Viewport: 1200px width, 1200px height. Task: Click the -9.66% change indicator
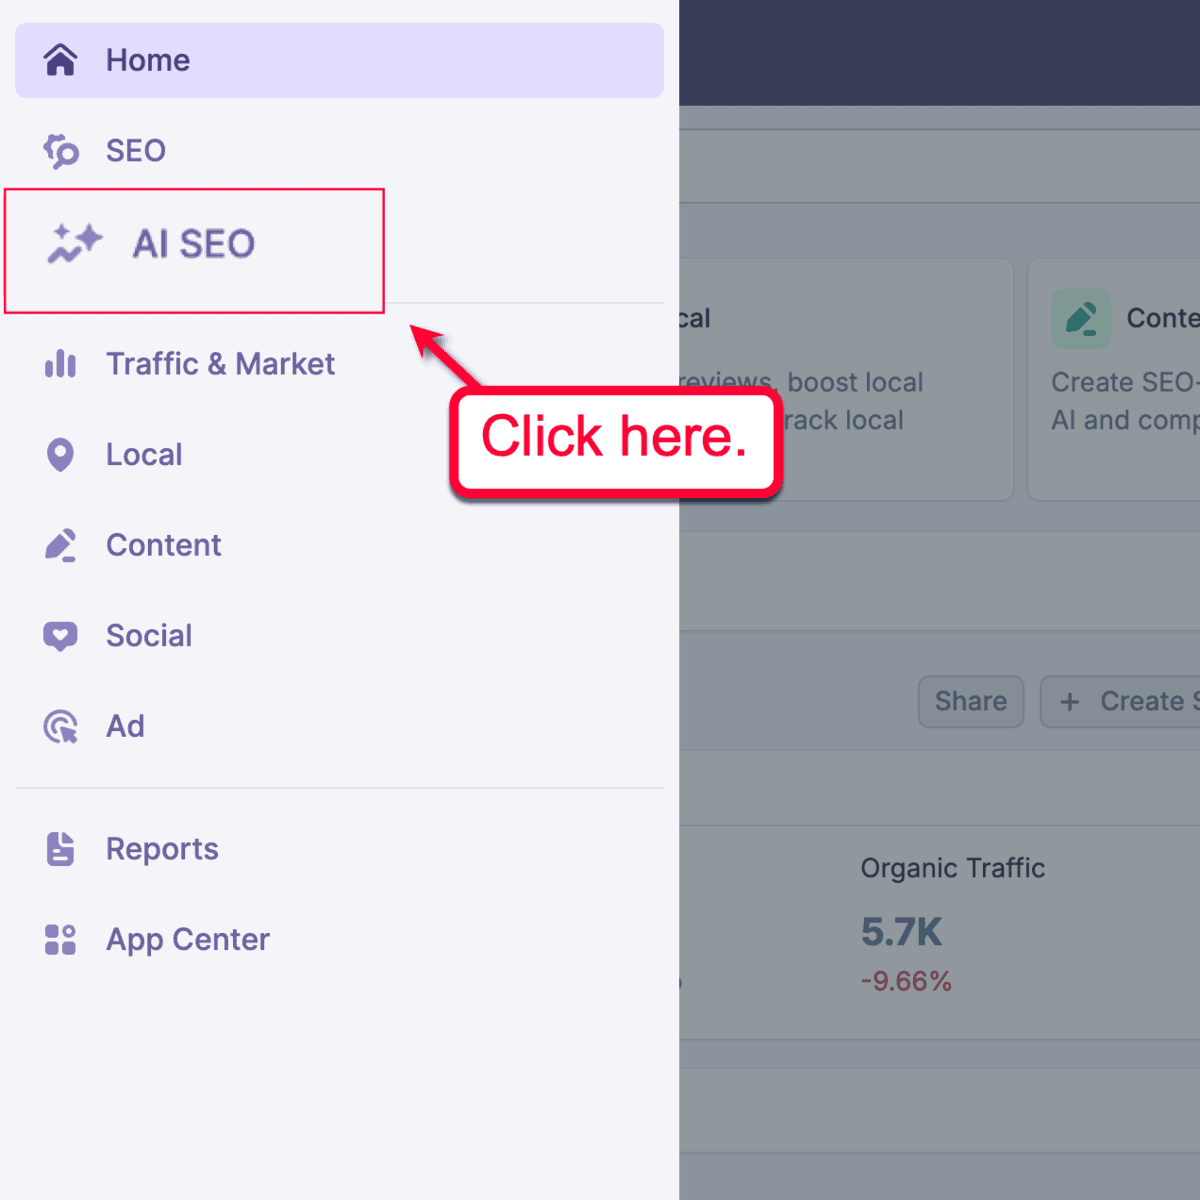coord(906,981)
